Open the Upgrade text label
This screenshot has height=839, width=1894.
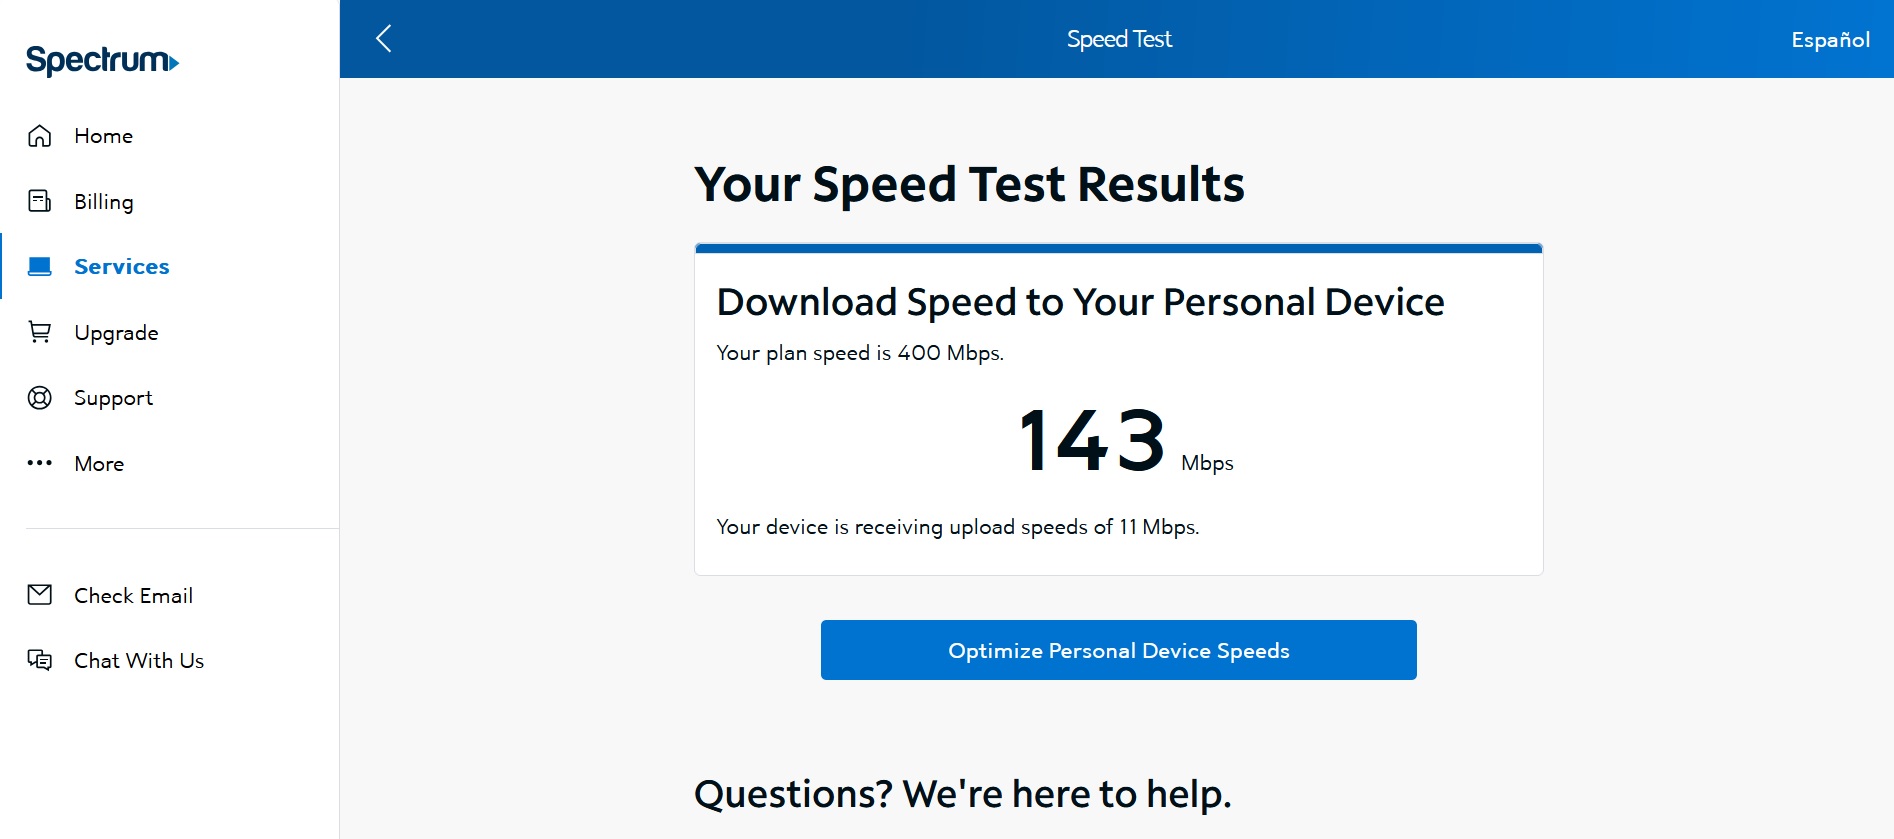point(116,333)
